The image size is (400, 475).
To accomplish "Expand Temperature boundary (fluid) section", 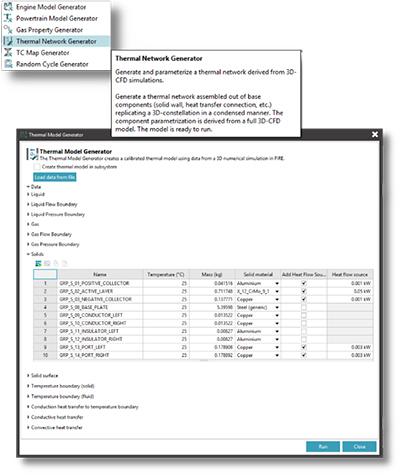I will click(x=28, y=396).
